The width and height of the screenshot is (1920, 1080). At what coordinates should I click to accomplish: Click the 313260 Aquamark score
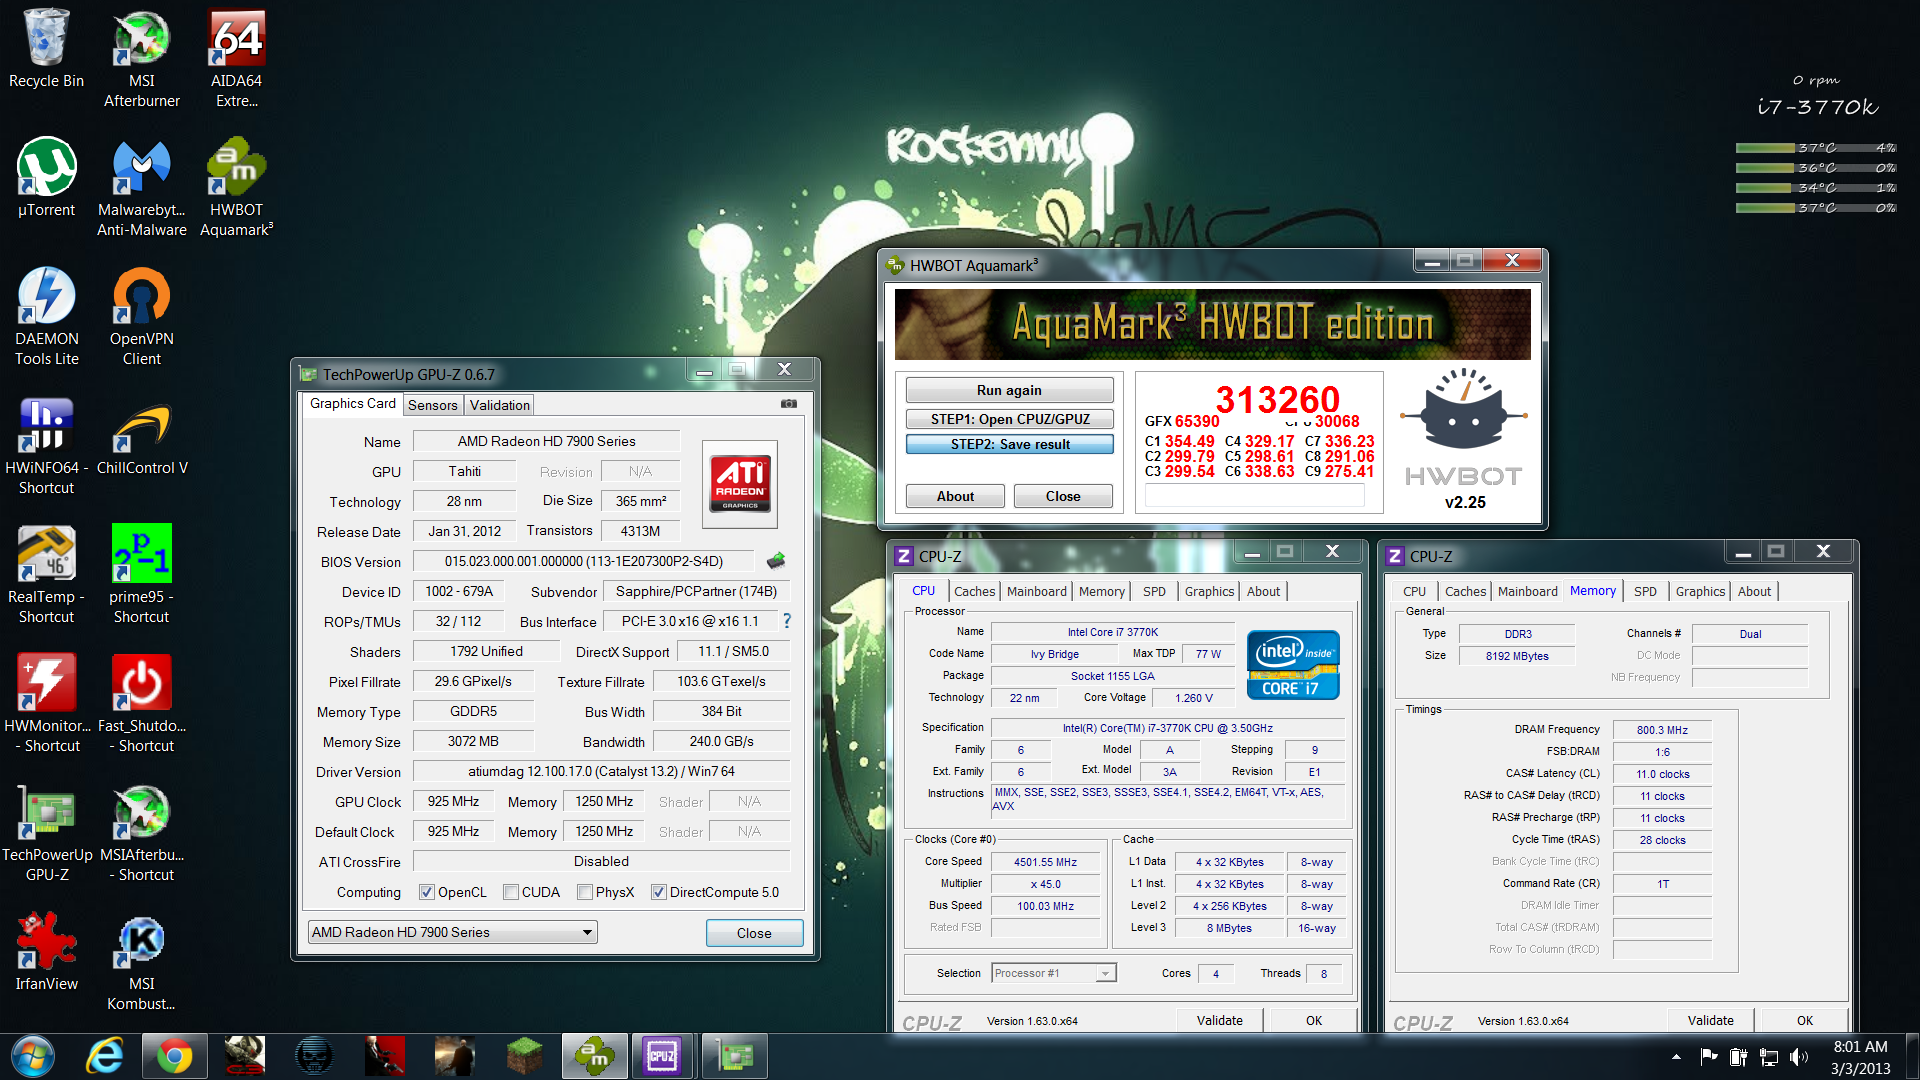1277,399
